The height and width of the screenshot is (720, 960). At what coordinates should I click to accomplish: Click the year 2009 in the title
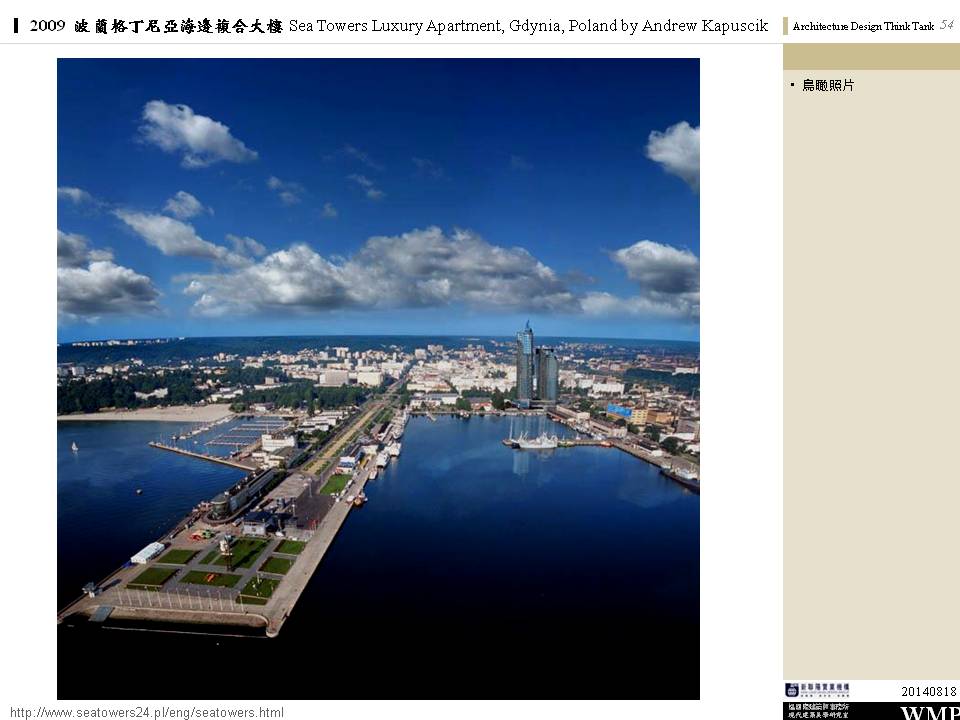(48, 26)
